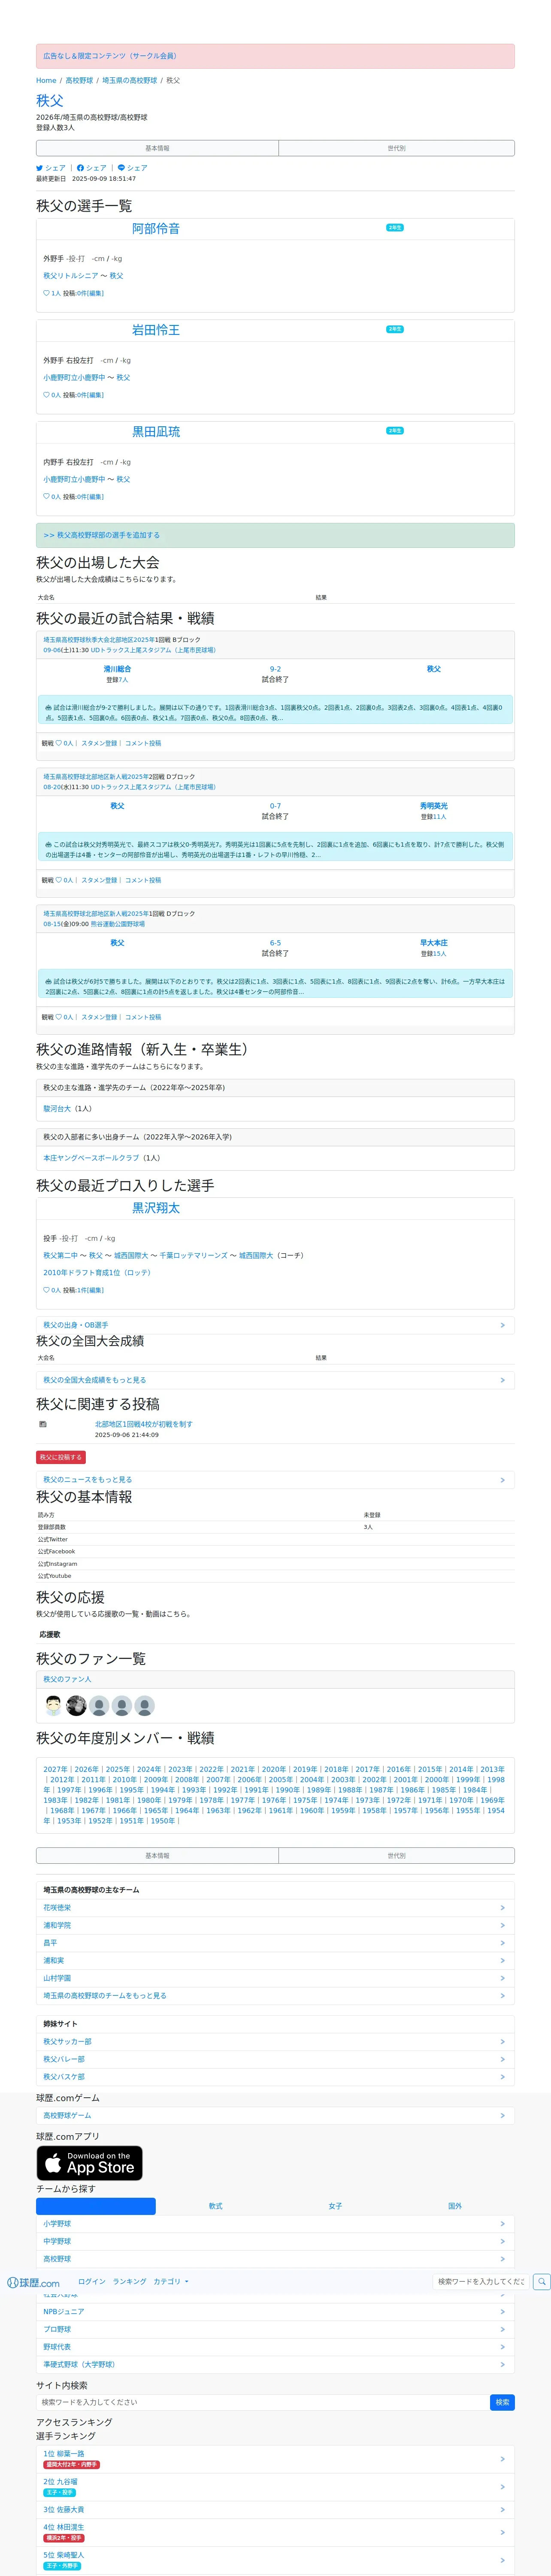Open the 千葉ロッテマリーンズ link
The image size is (551, 2576).
[193, 1255]
